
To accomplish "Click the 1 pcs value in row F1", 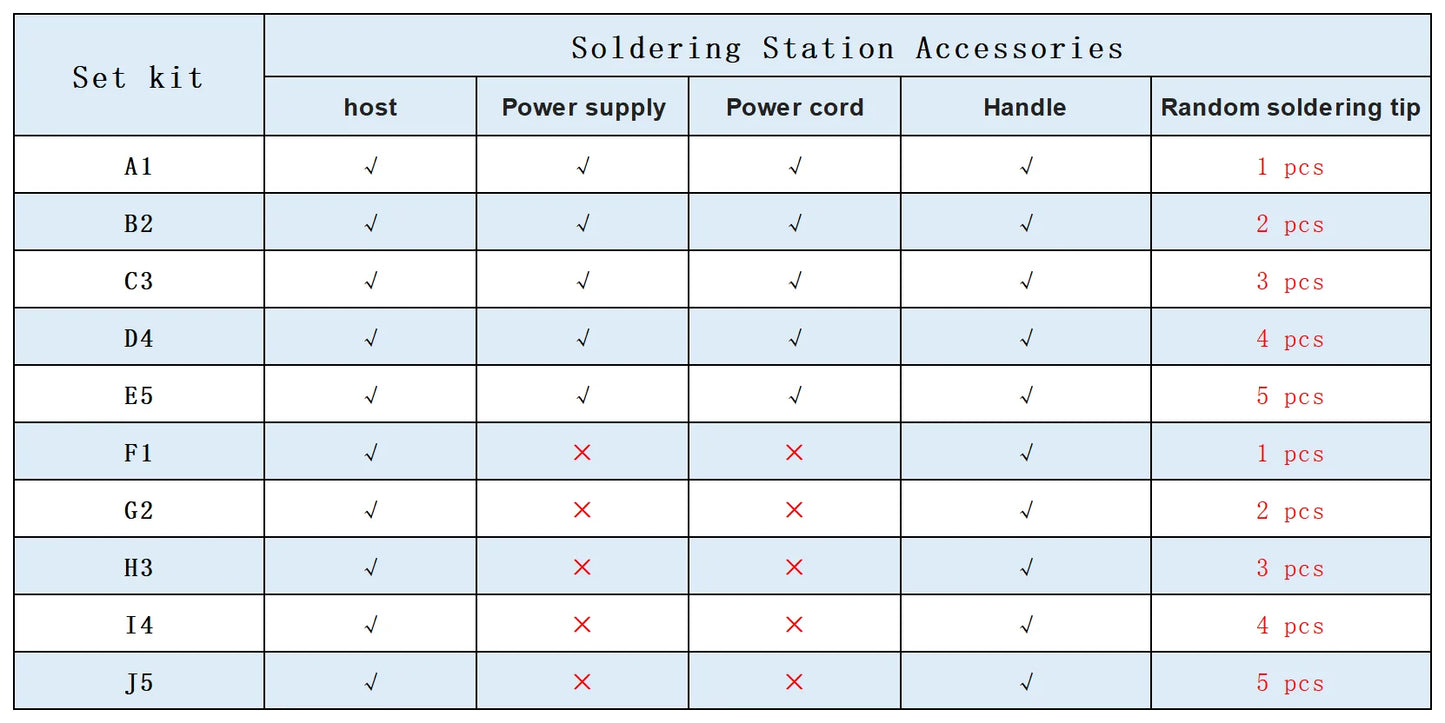I will (x=1290, y=453).
